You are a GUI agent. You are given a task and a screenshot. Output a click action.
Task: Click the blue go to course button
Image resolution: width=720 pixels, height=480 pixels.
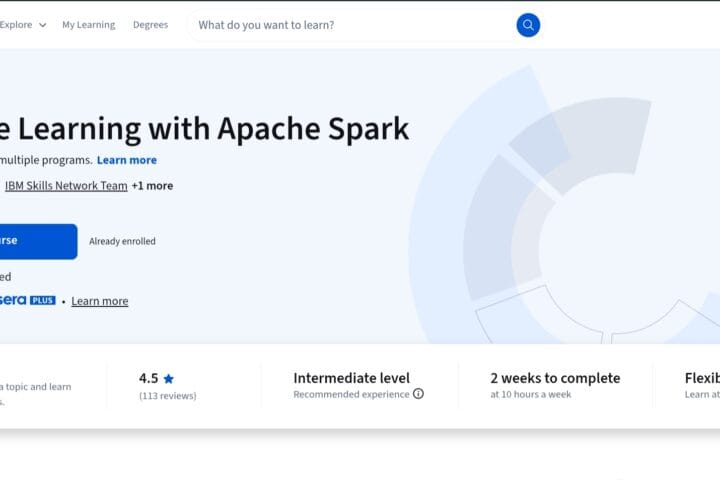pos(39,241)
